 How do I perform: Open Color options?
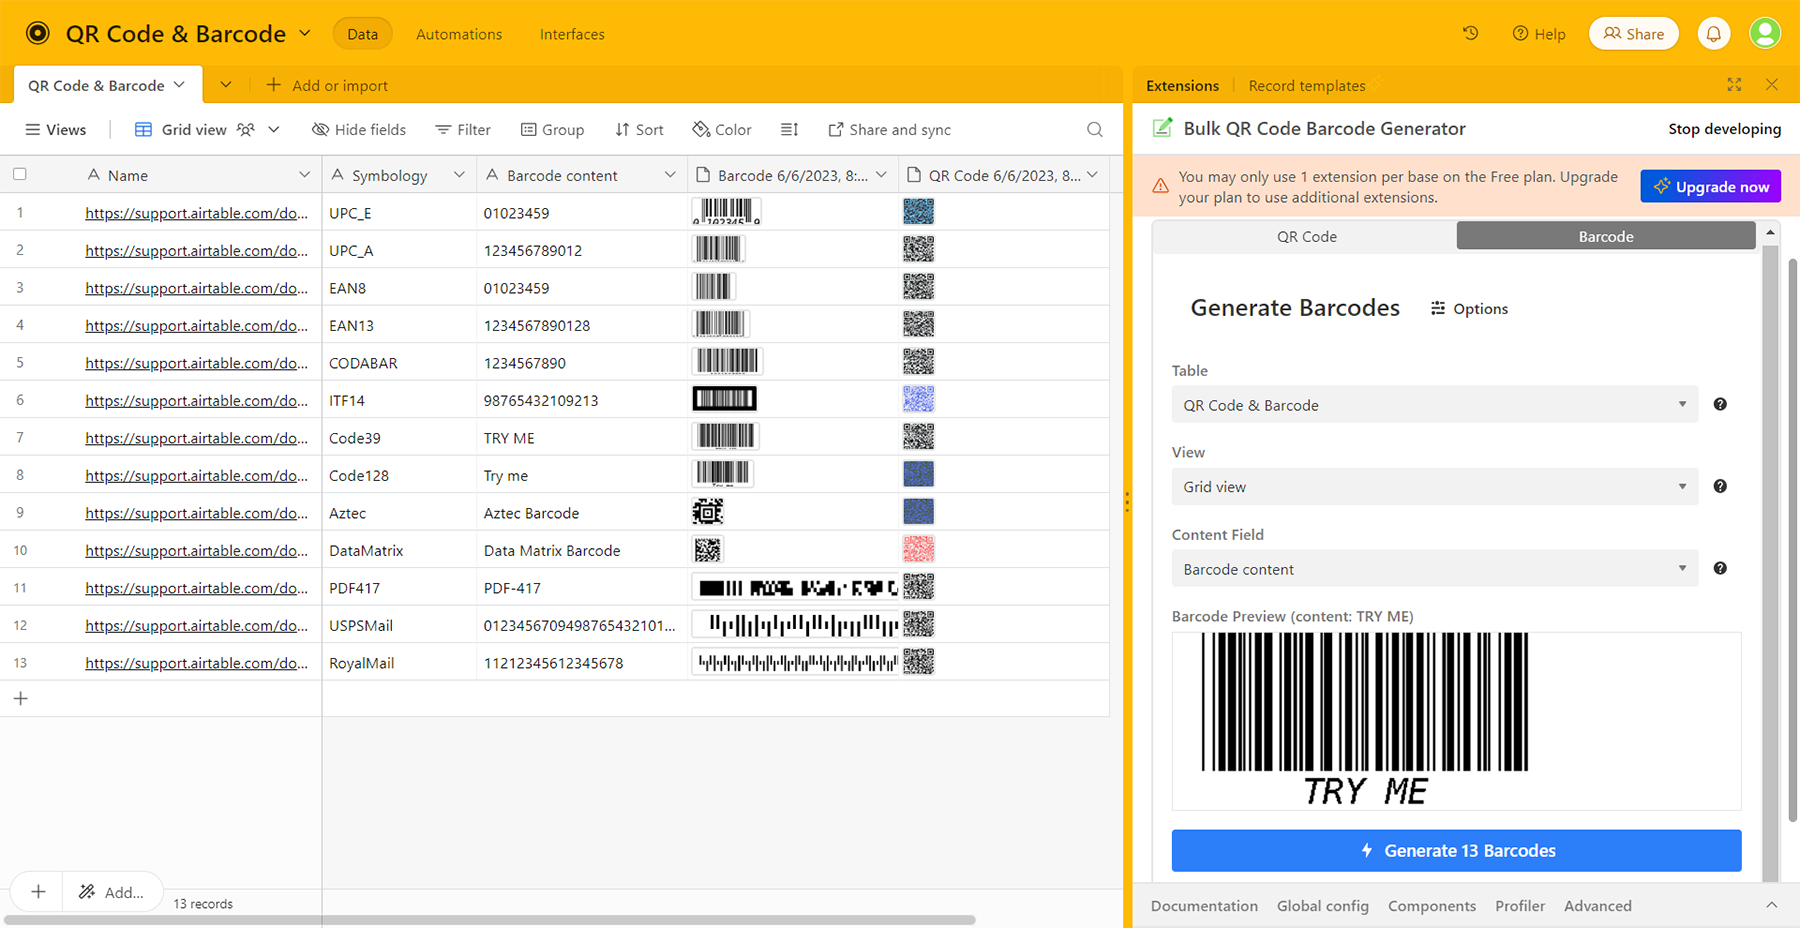coord(722,130)
